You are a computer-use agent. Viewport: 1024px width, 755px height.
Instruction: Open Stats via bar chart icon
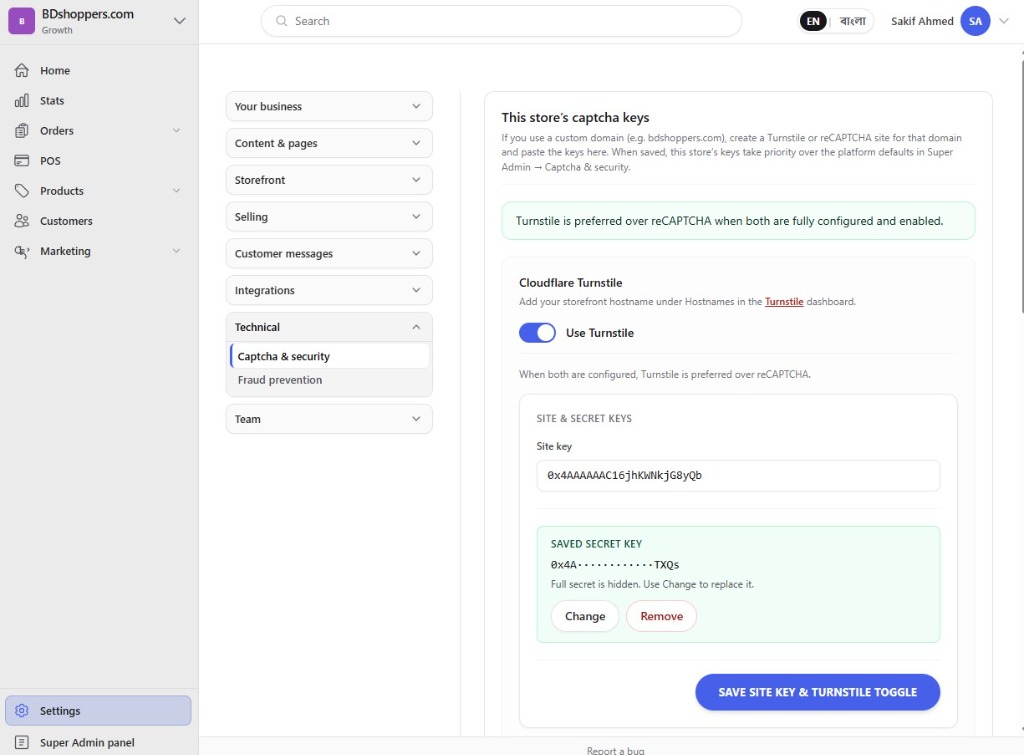(22, 101)
